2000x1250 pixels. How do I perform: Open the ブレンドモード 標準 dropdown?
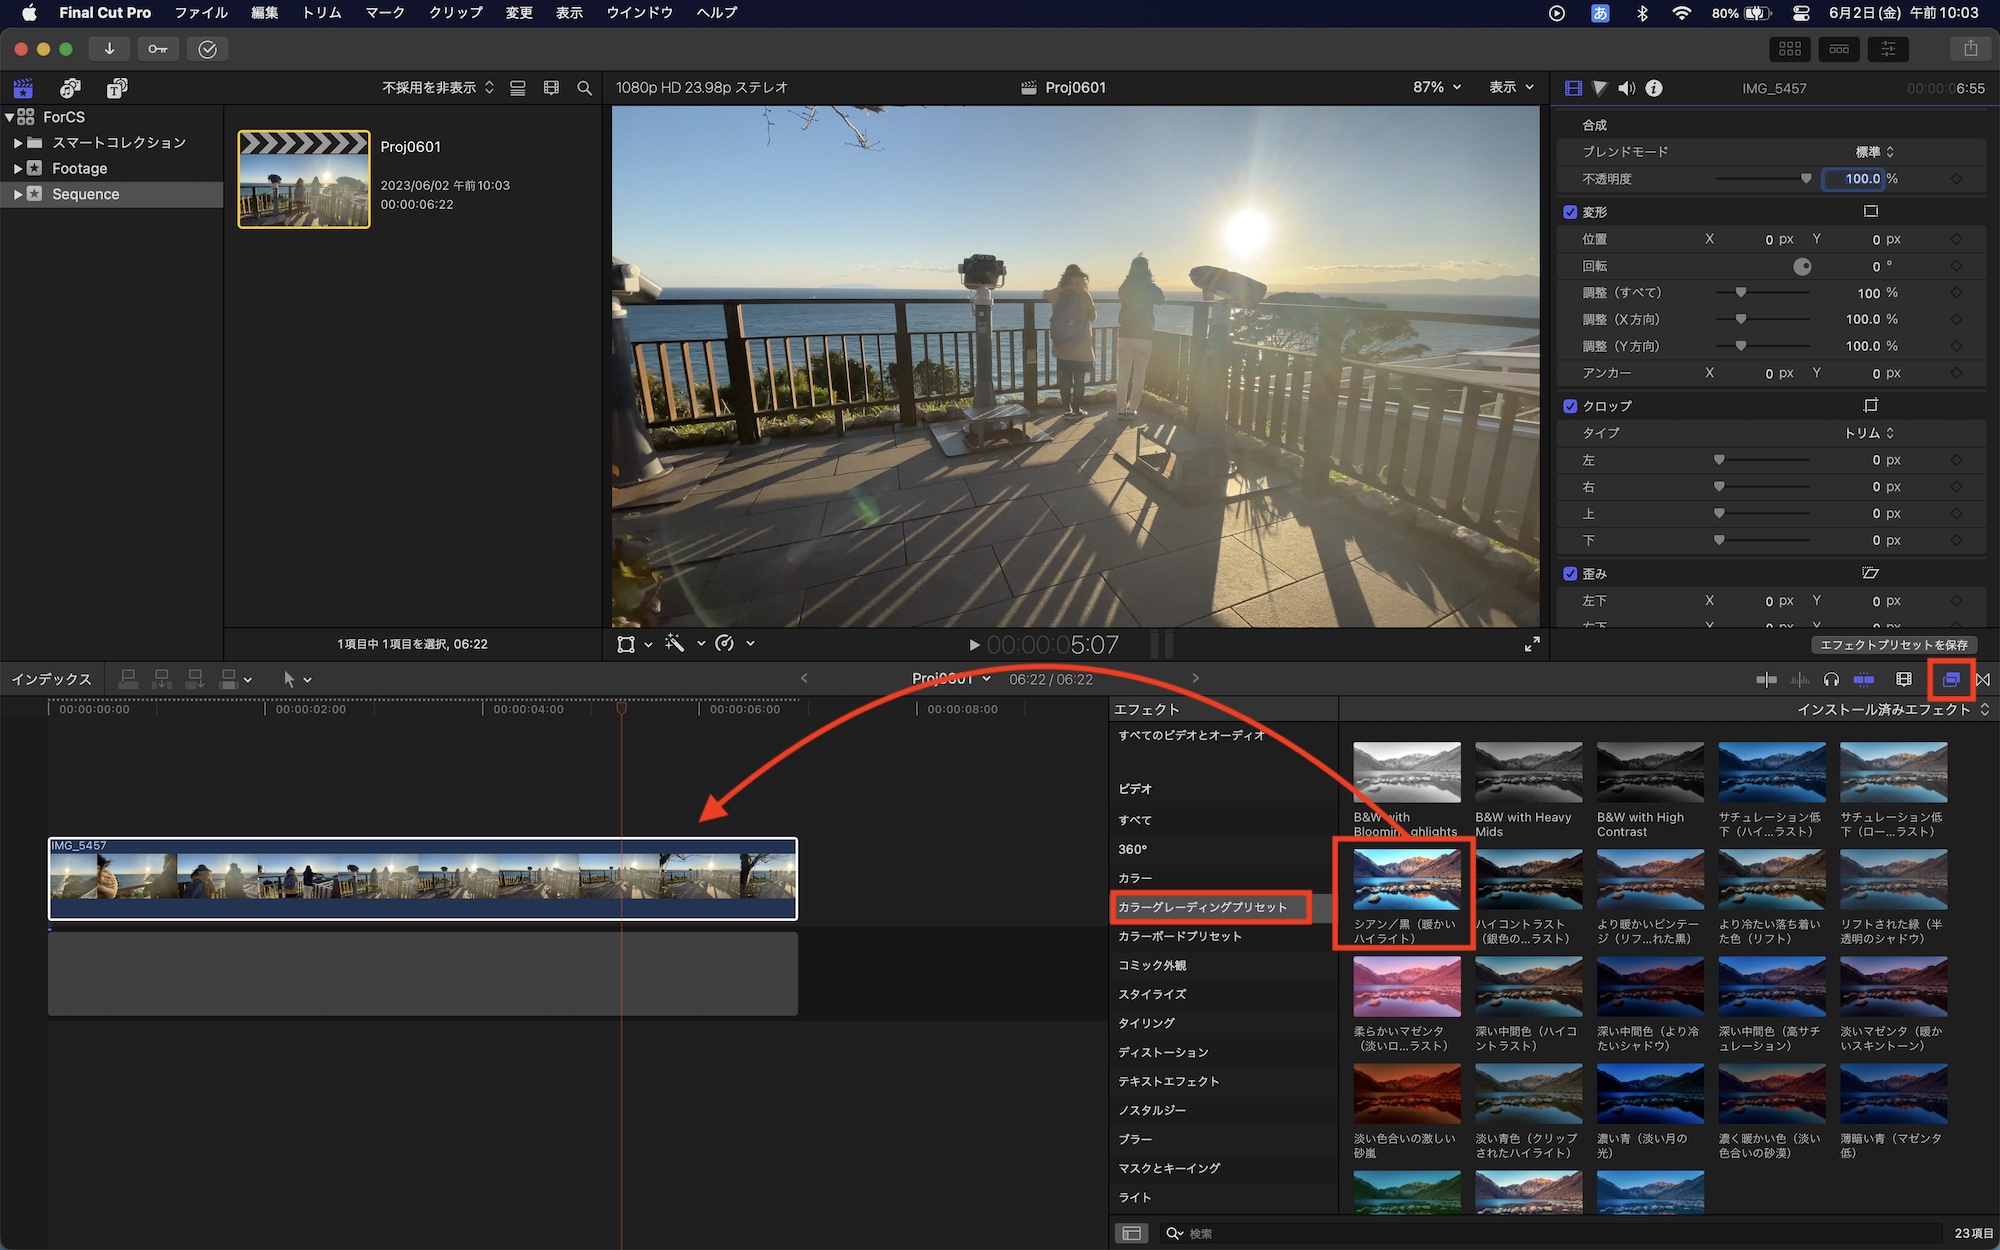pos(1874,152)
